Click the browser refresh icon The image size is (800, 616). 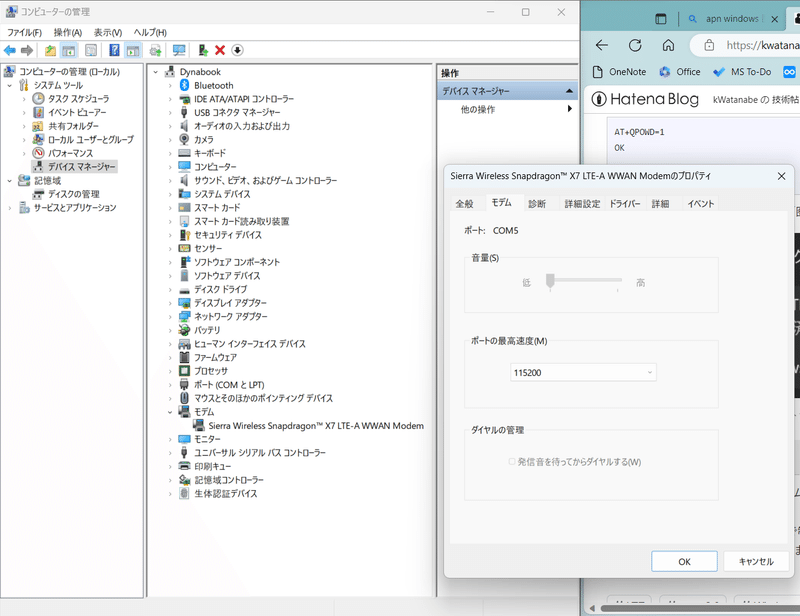click(x=635, y=45)
